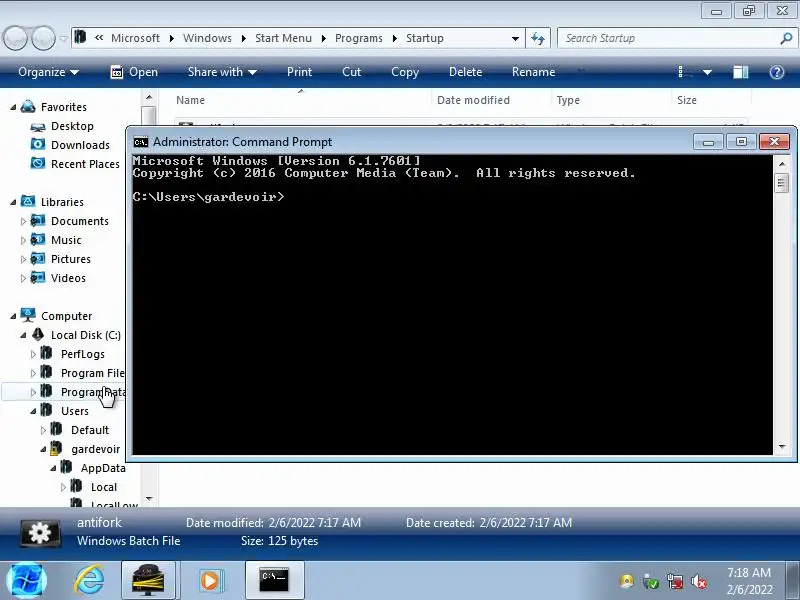800x600 pixels.
Task: Expand the Music library node
Action: [x=23, y=240]
